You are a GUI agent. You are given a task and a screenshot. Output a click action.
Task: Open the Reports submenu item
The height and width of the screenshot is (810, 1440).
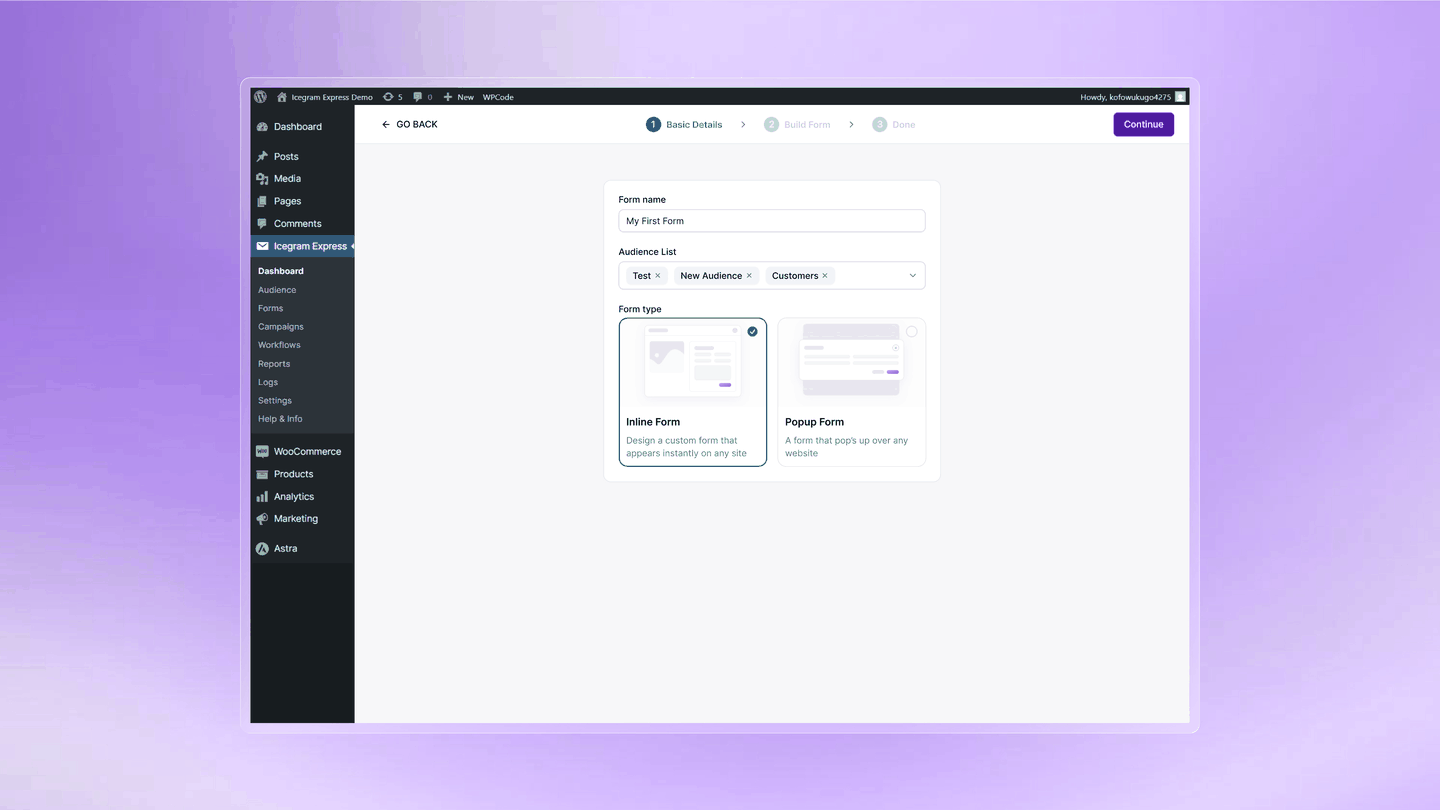[x=274, y=364]
